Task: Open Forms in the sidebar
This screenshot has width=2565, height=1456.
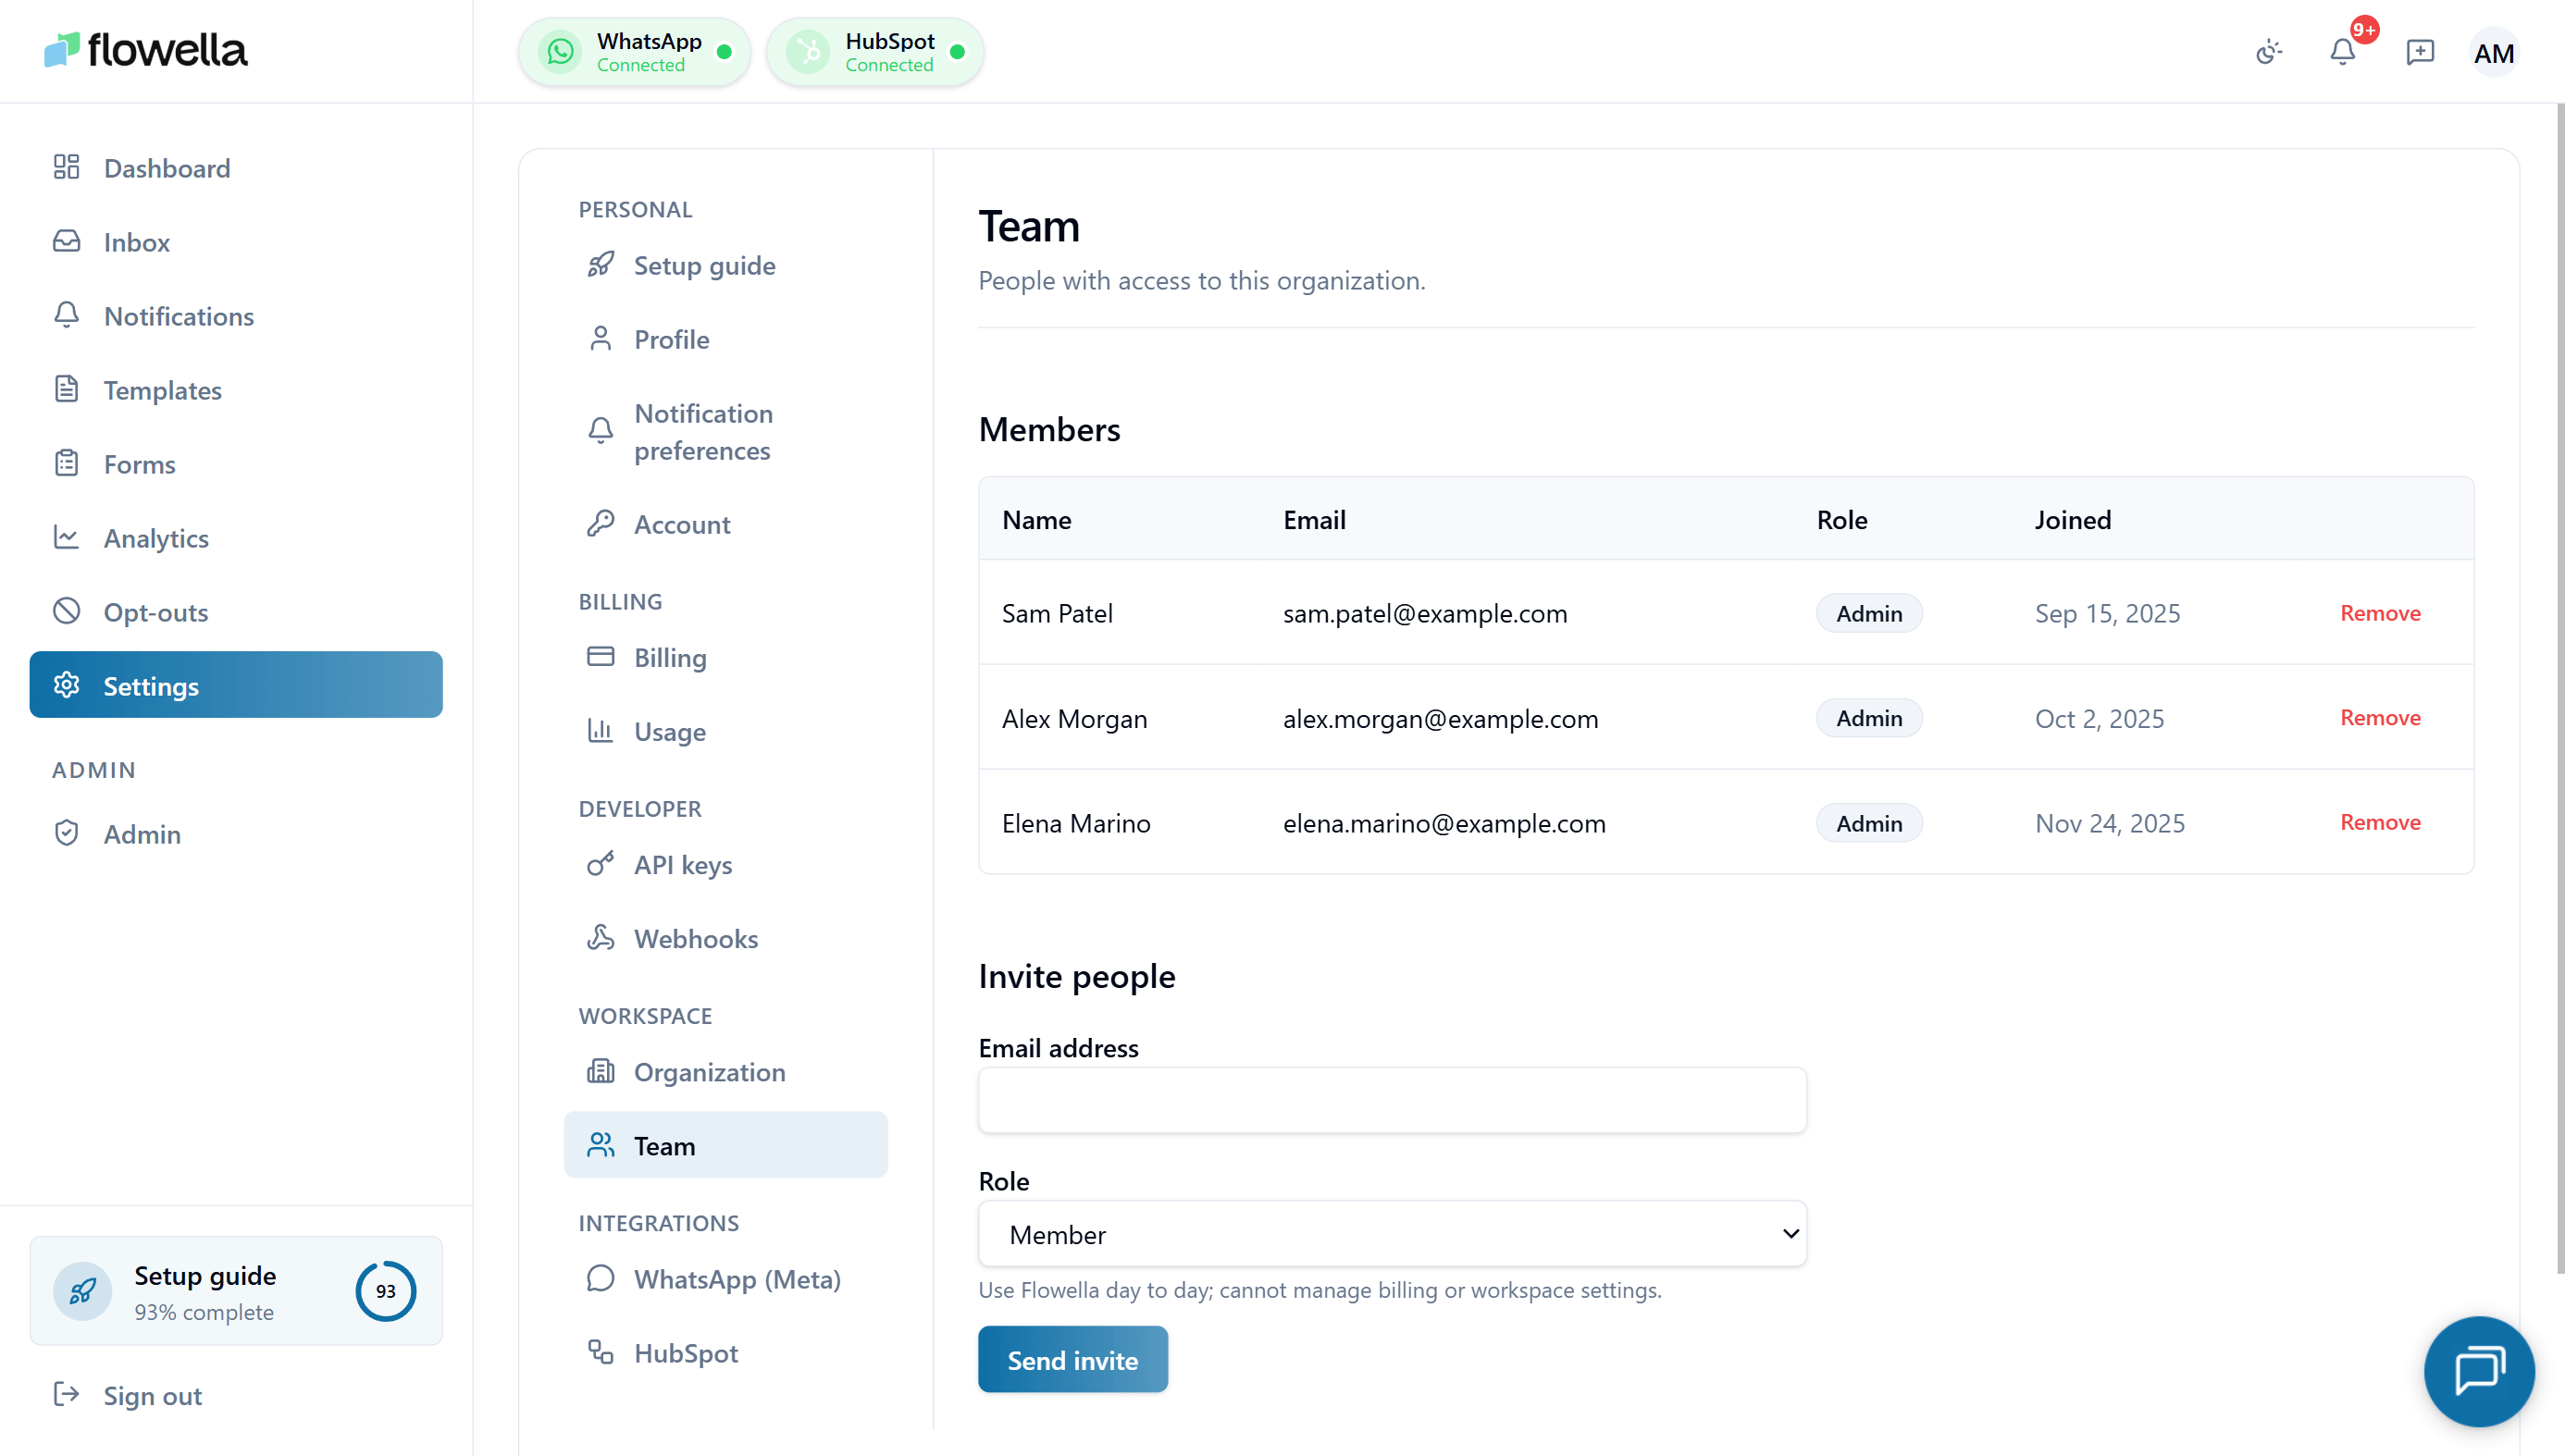Action: 236,464
